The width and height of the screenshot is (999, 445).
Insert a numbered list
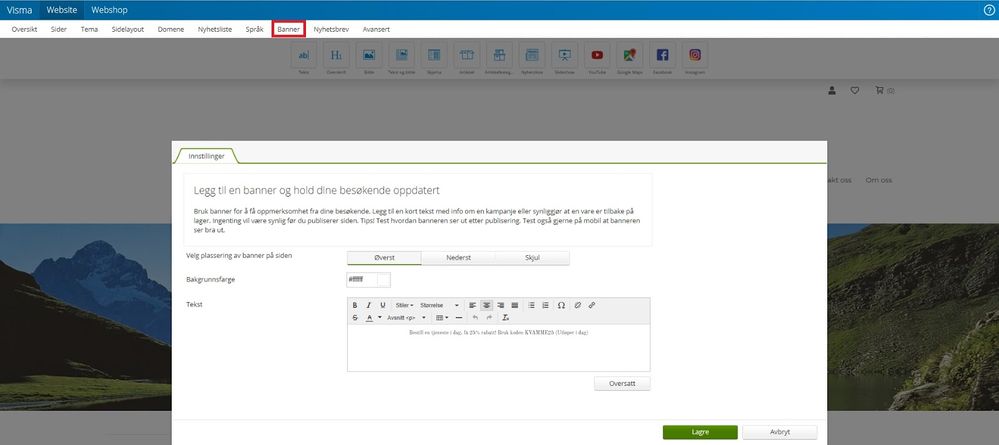pos(545,305)
